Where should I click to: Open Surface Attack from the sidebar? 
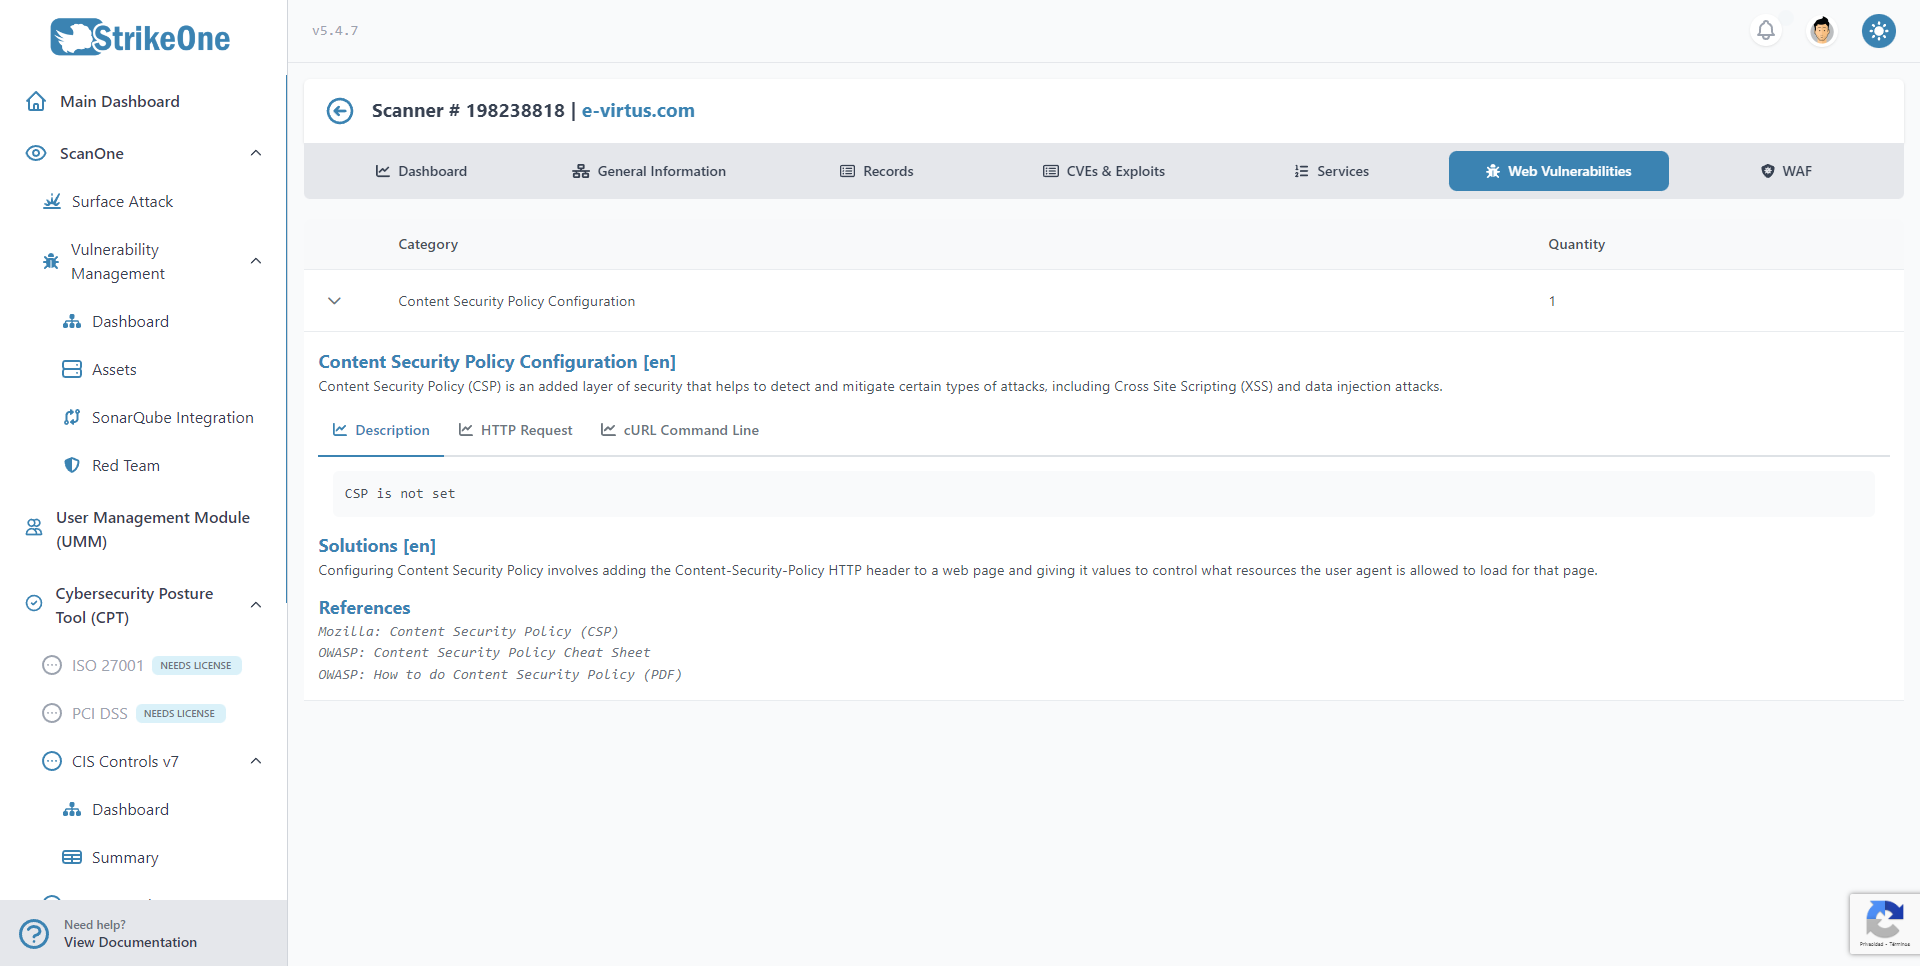coord(122,202)
